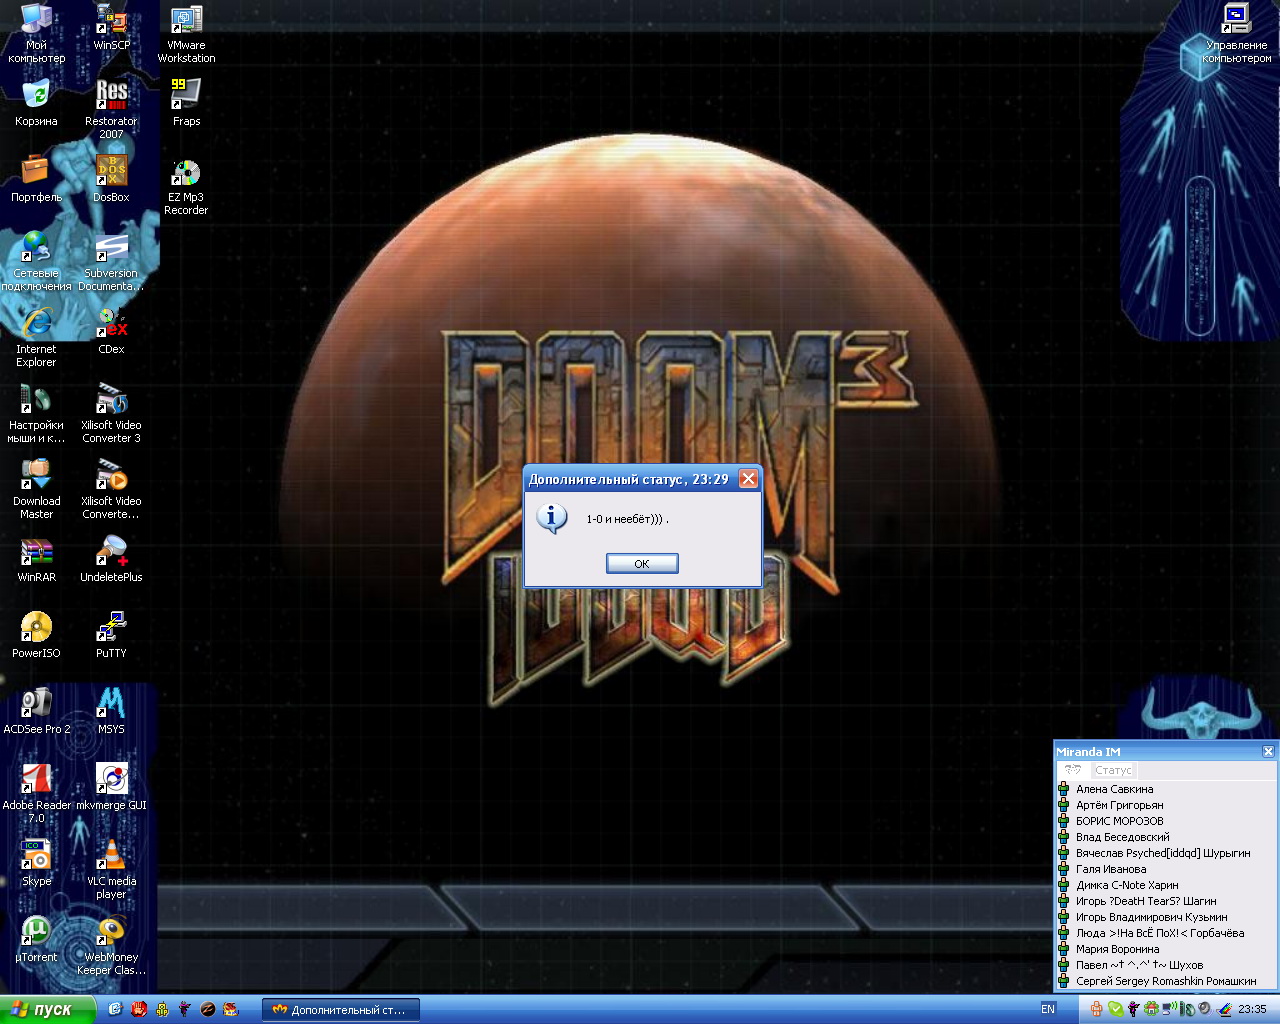Select contact БОРИС МОРОЗОВ in list

[x=1119, y=821]
